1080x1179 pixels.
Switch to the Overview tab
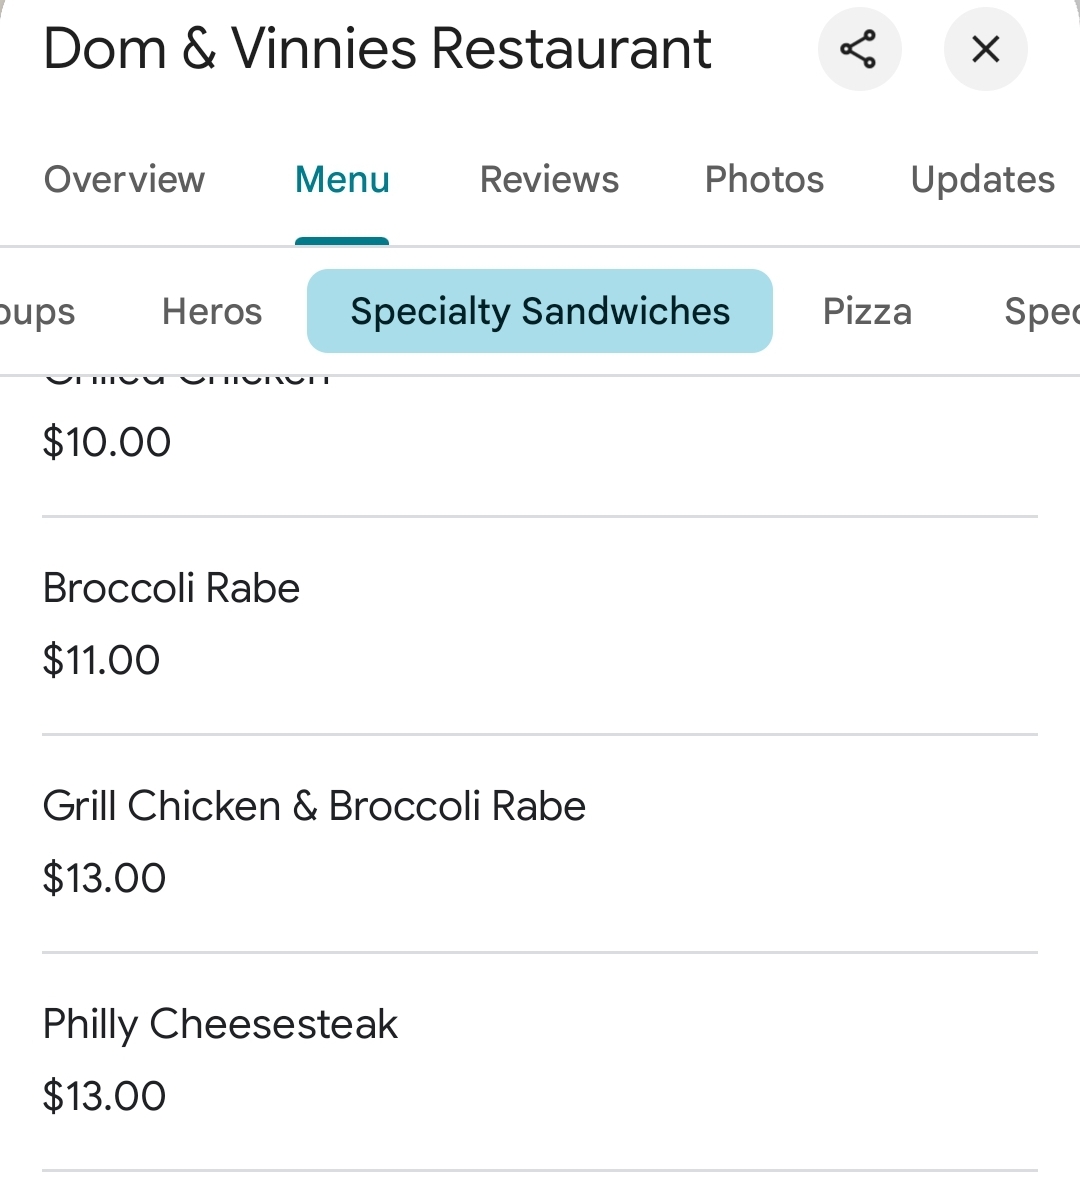coord(124,180)
